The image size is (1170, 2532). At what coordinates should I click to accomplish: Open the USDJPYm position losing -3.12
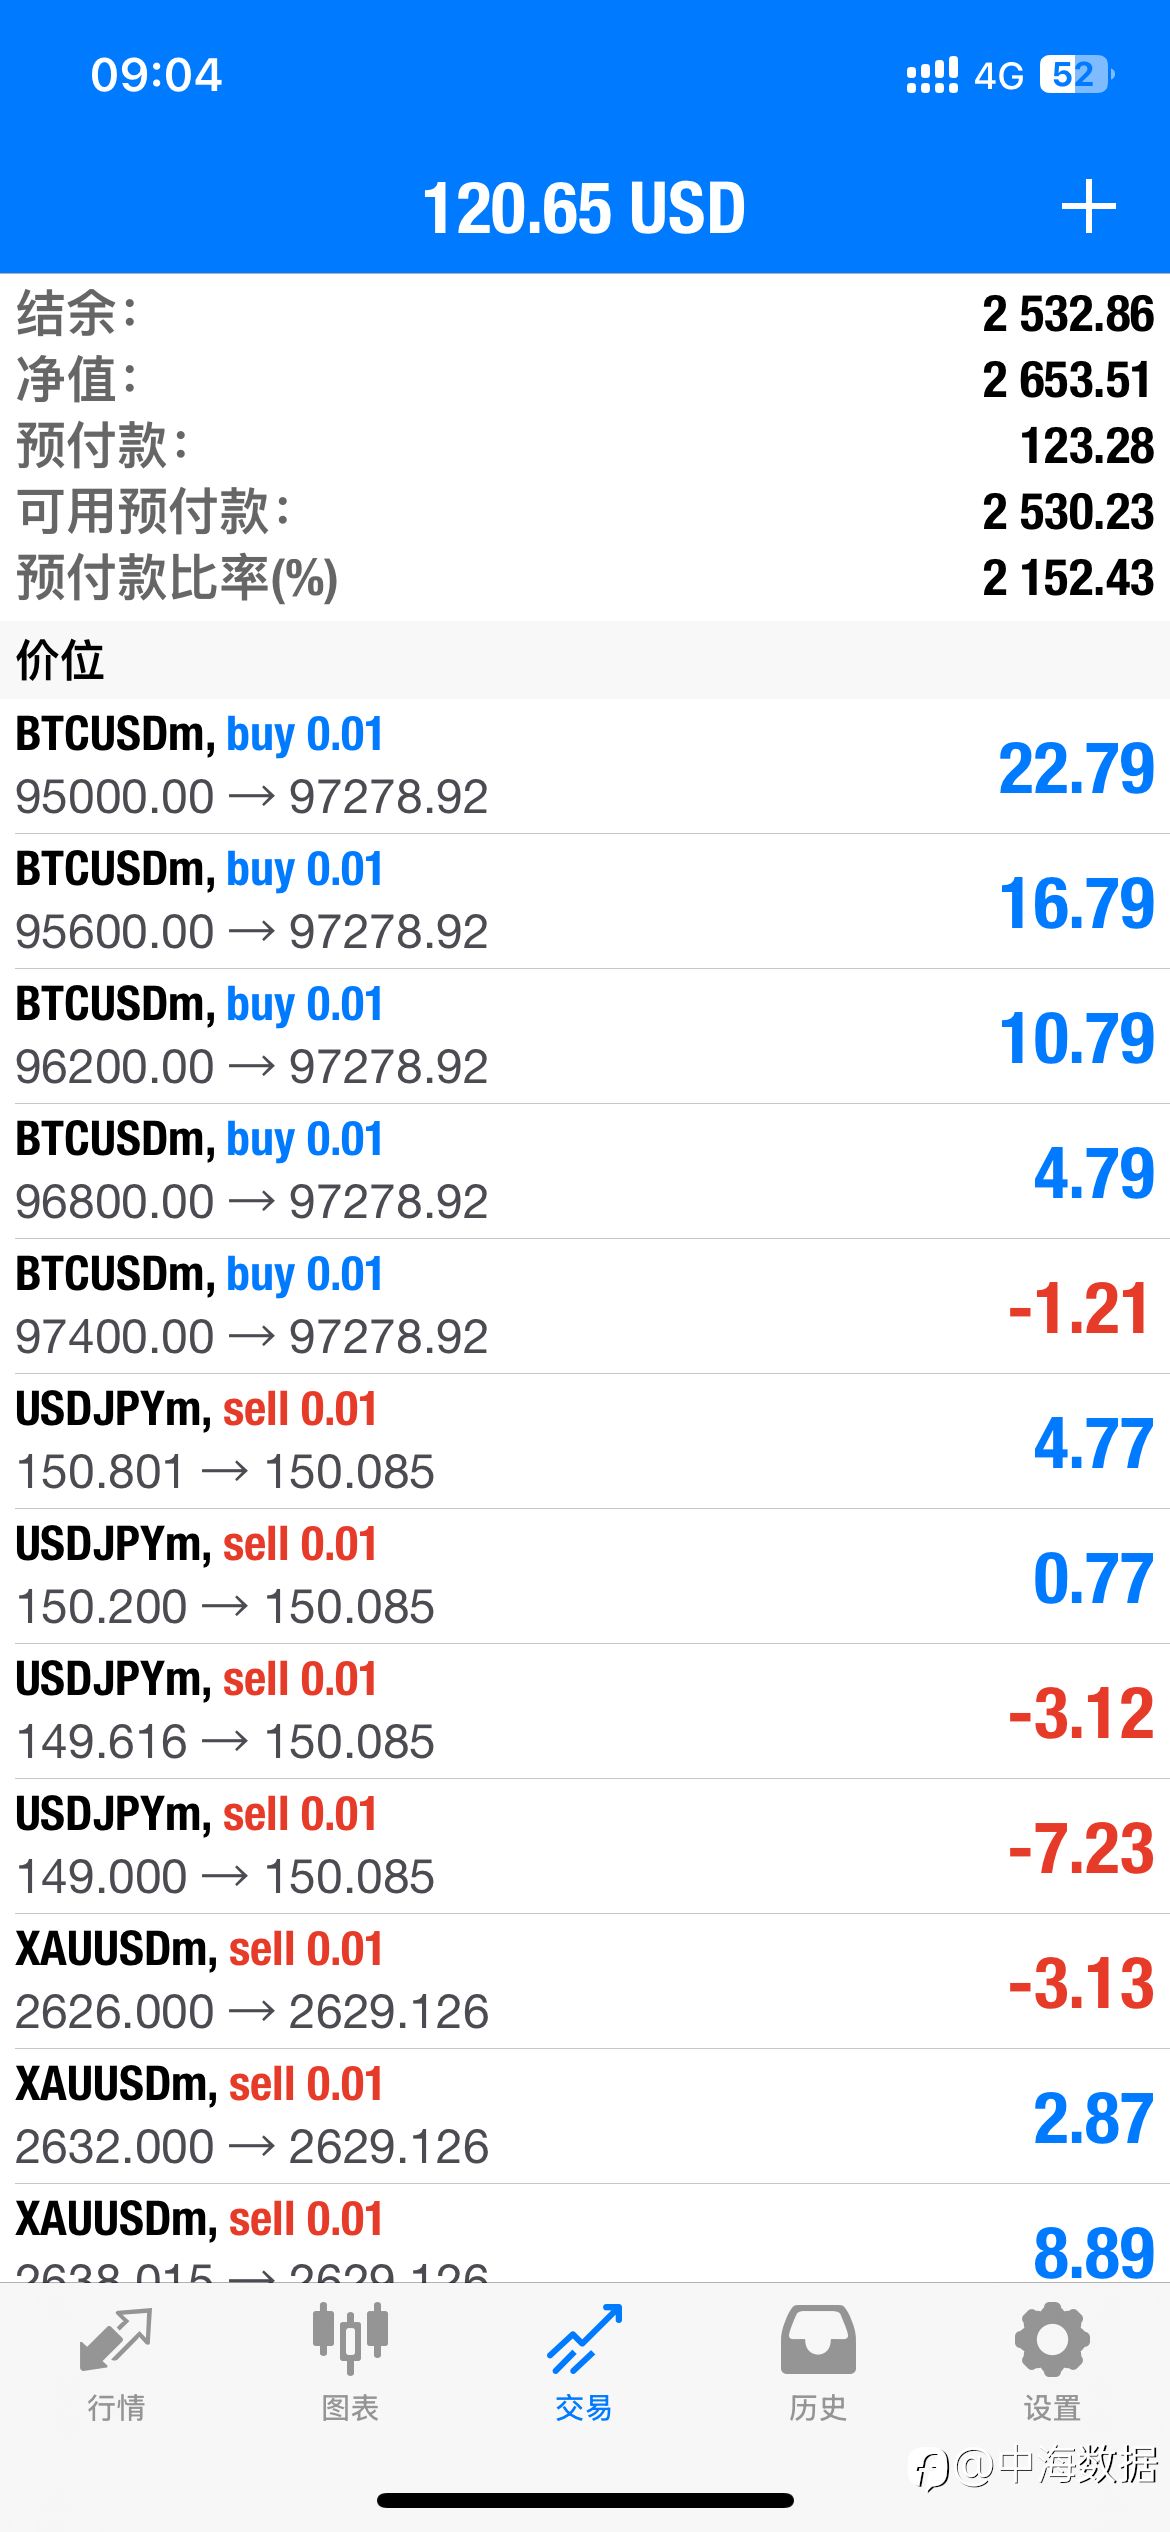(x=585, y=1711)
